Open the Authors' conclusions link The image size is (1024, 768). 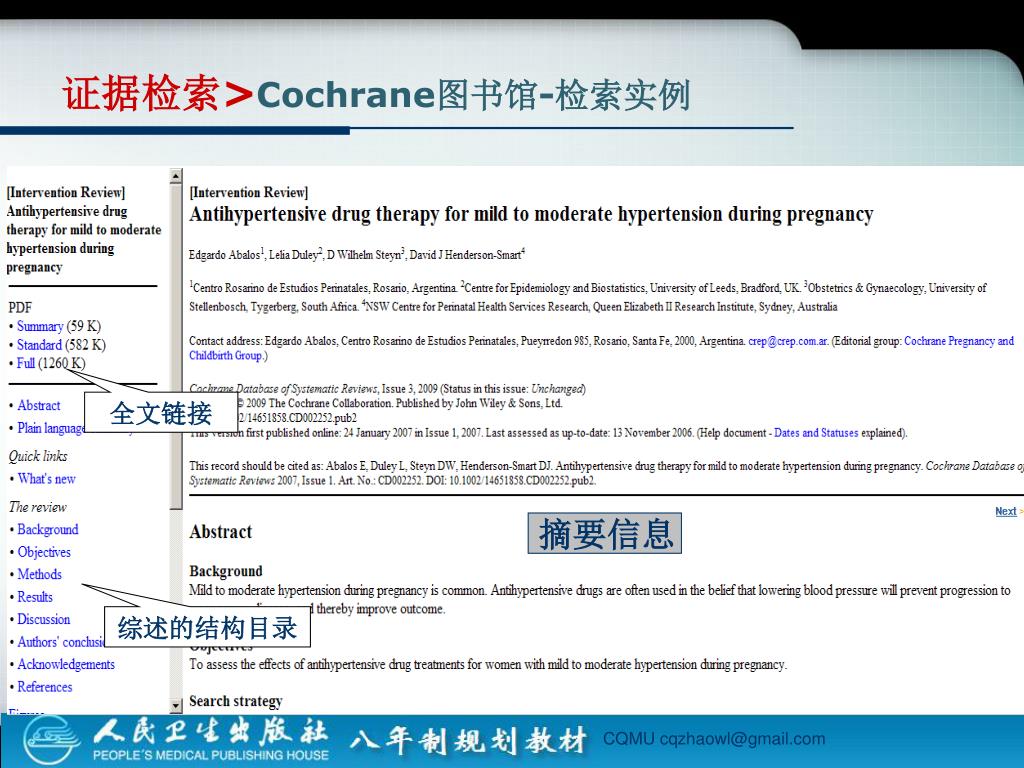(x=61, y=642)
